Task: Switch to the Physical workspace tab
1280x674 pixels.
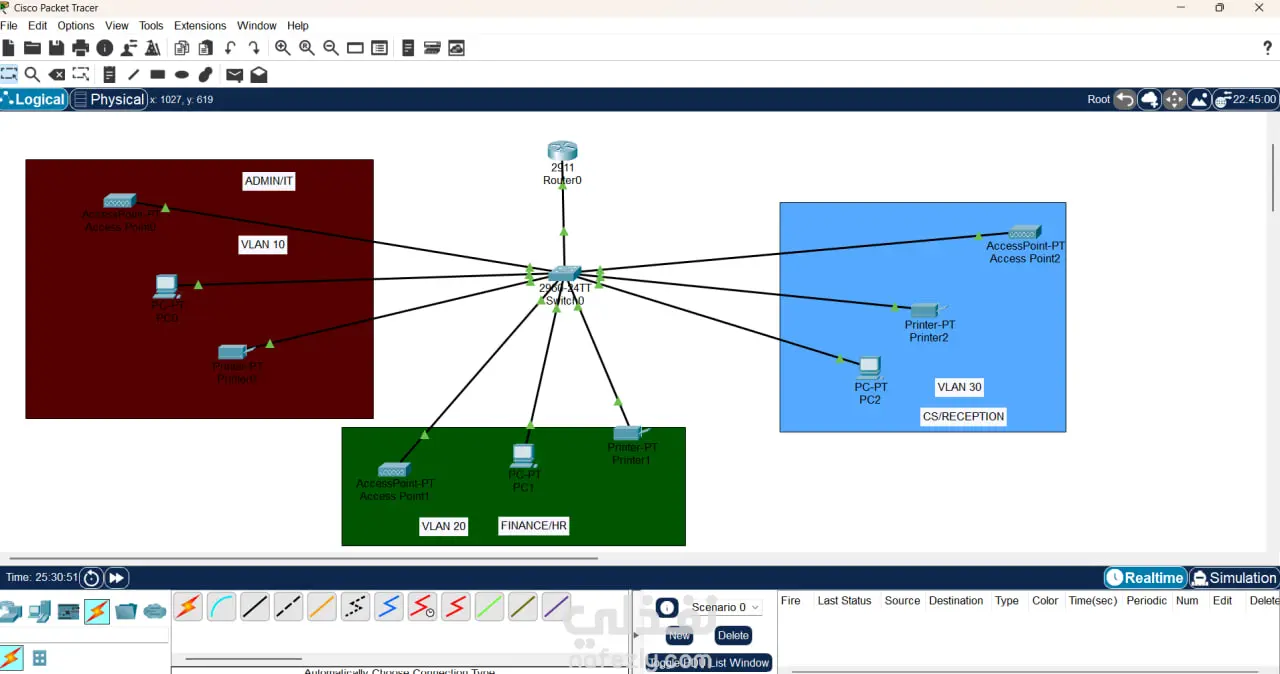Action: pyautogui.click(x=109, y=99)
